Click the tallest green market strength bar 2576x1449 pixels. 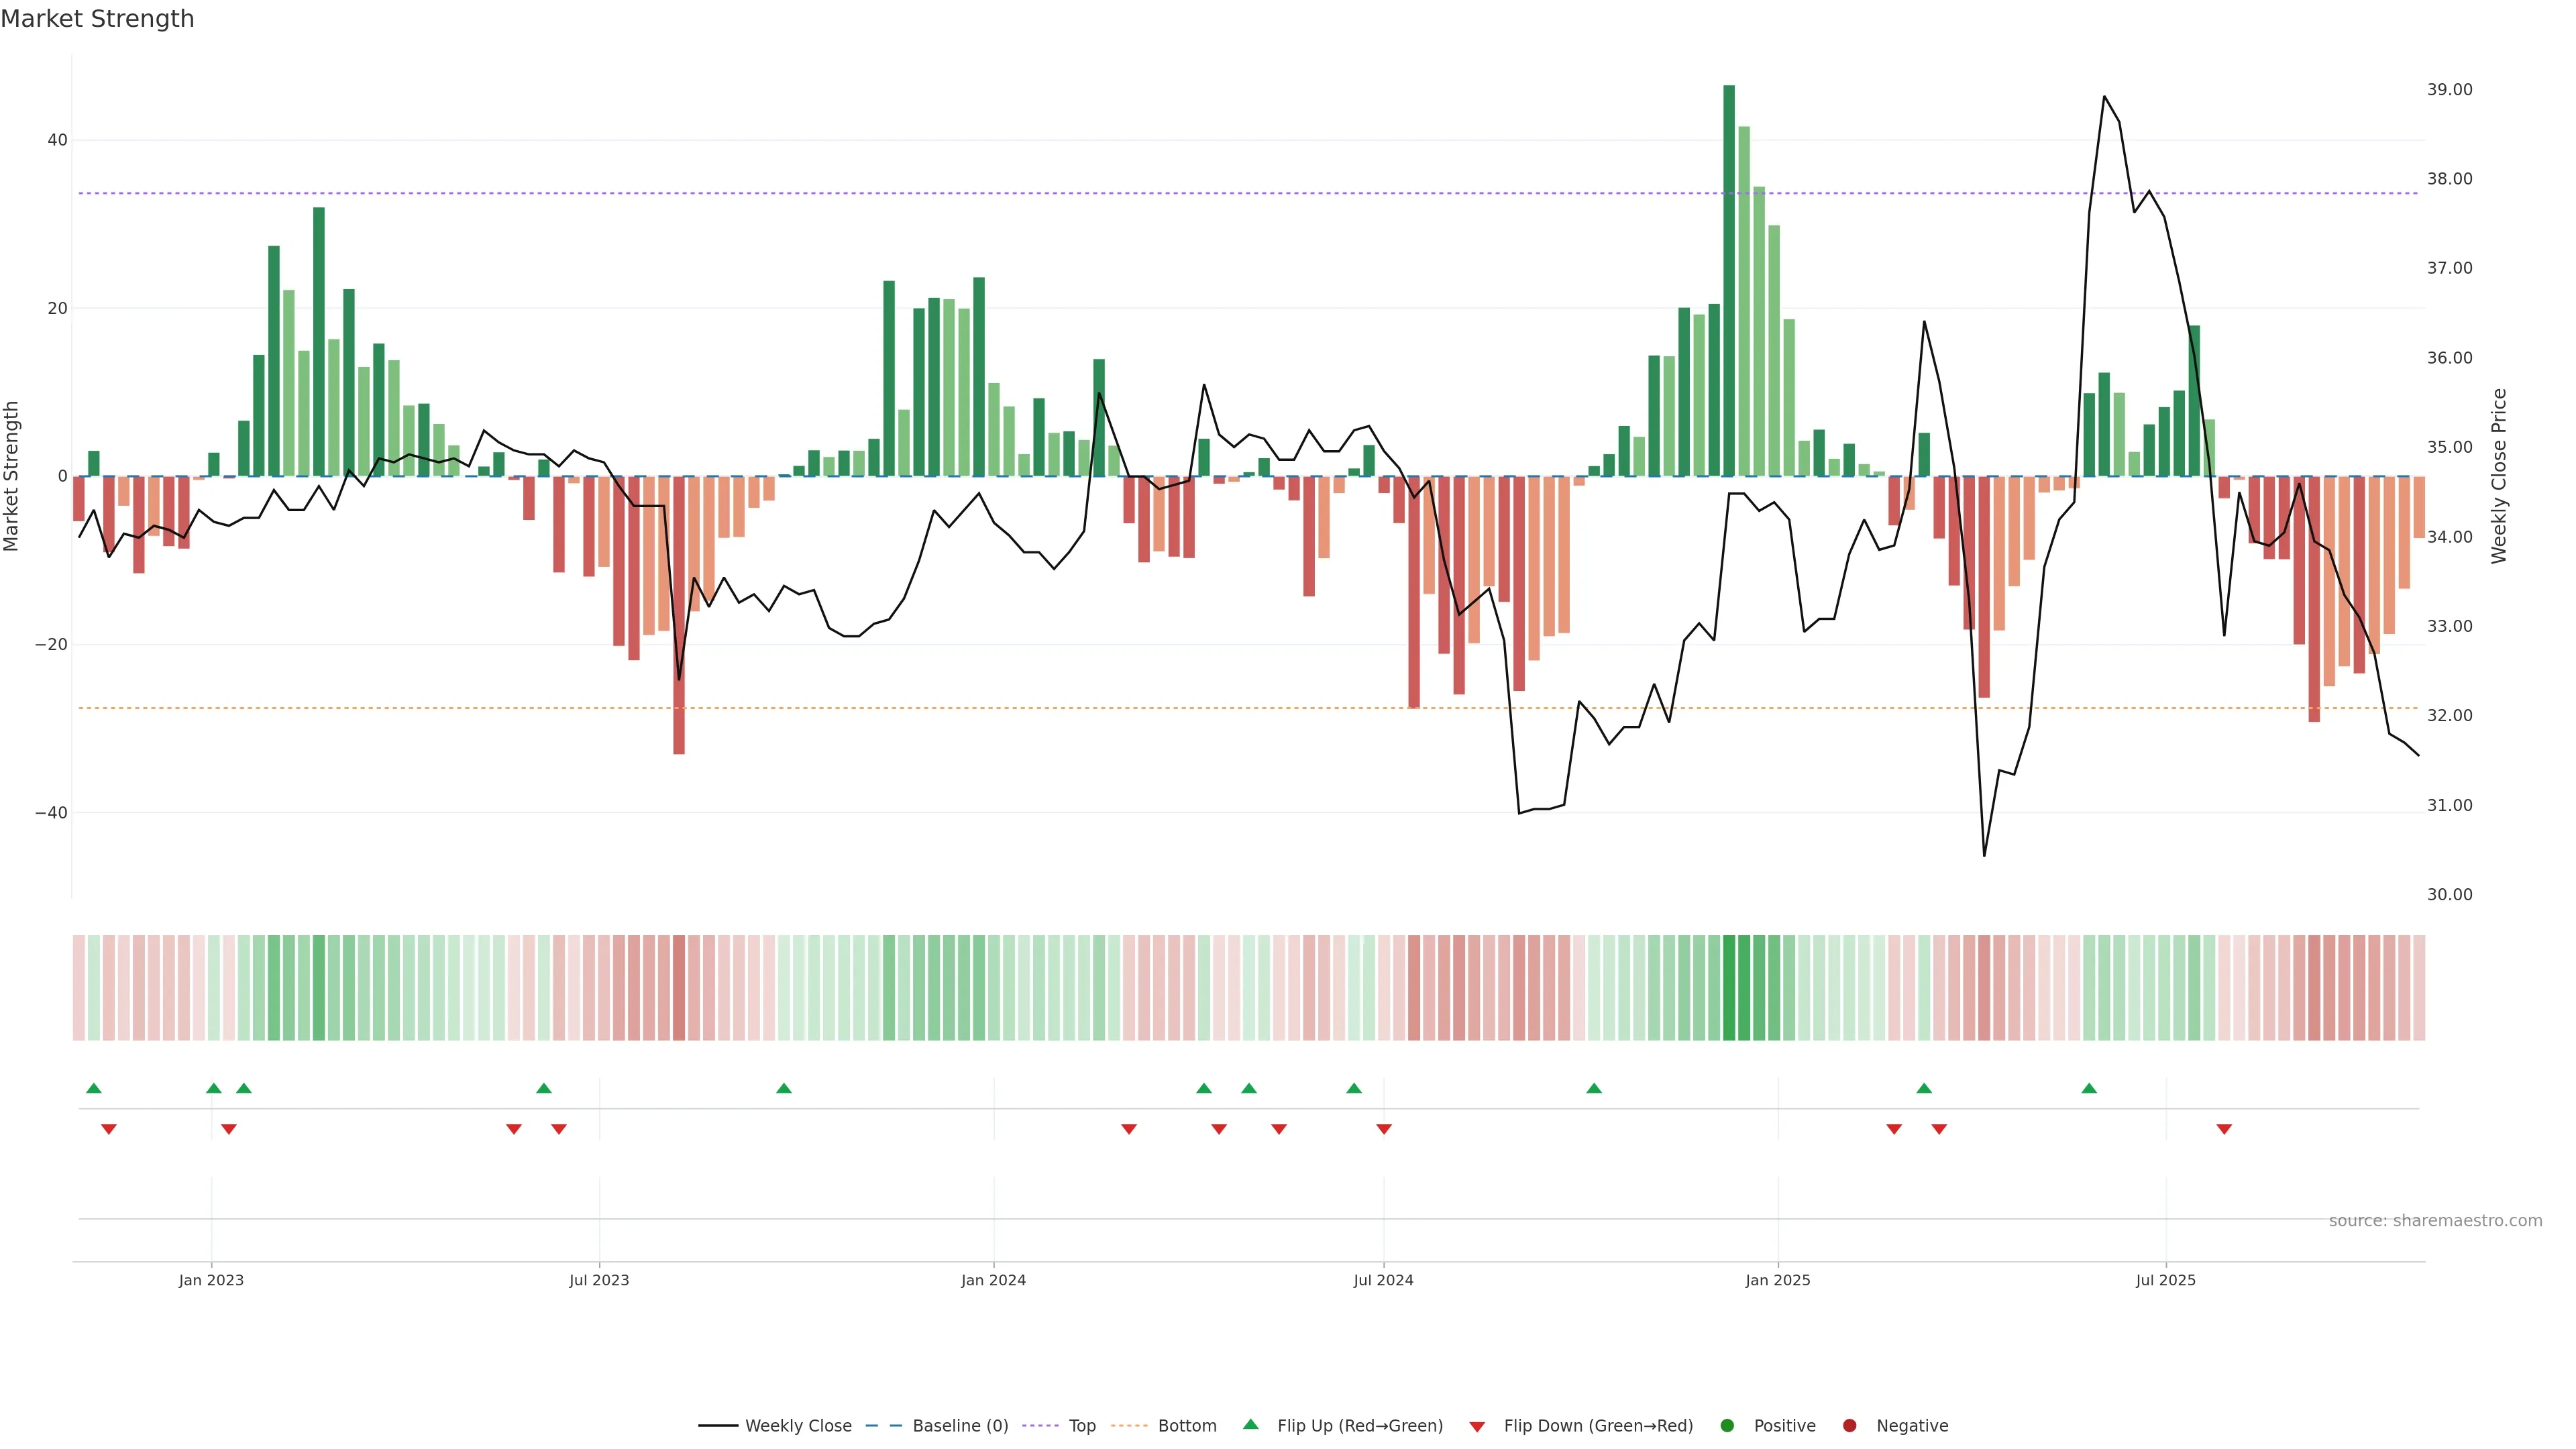(1729, 280)
